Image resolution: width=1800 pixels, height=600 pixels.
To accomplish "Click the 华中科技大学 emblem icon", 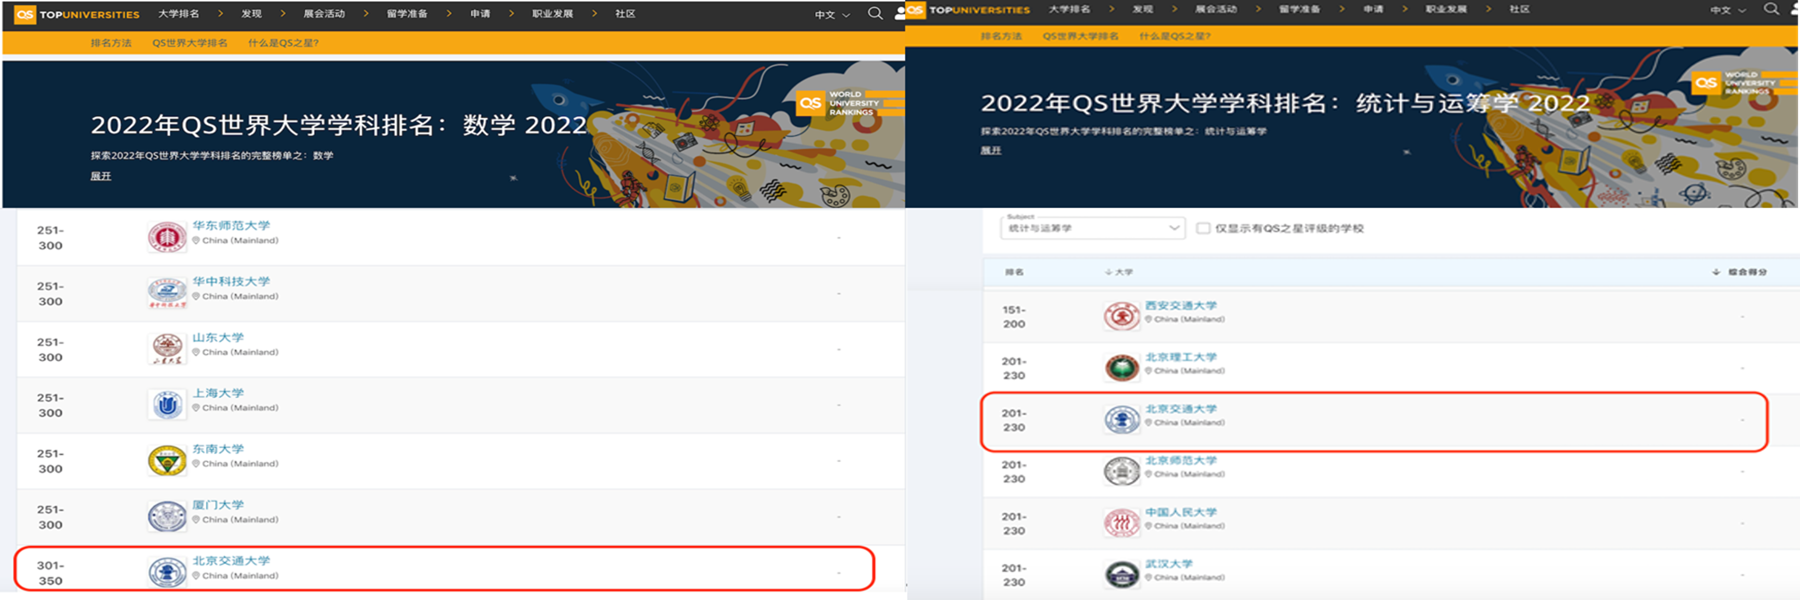I will click(167, 293).
